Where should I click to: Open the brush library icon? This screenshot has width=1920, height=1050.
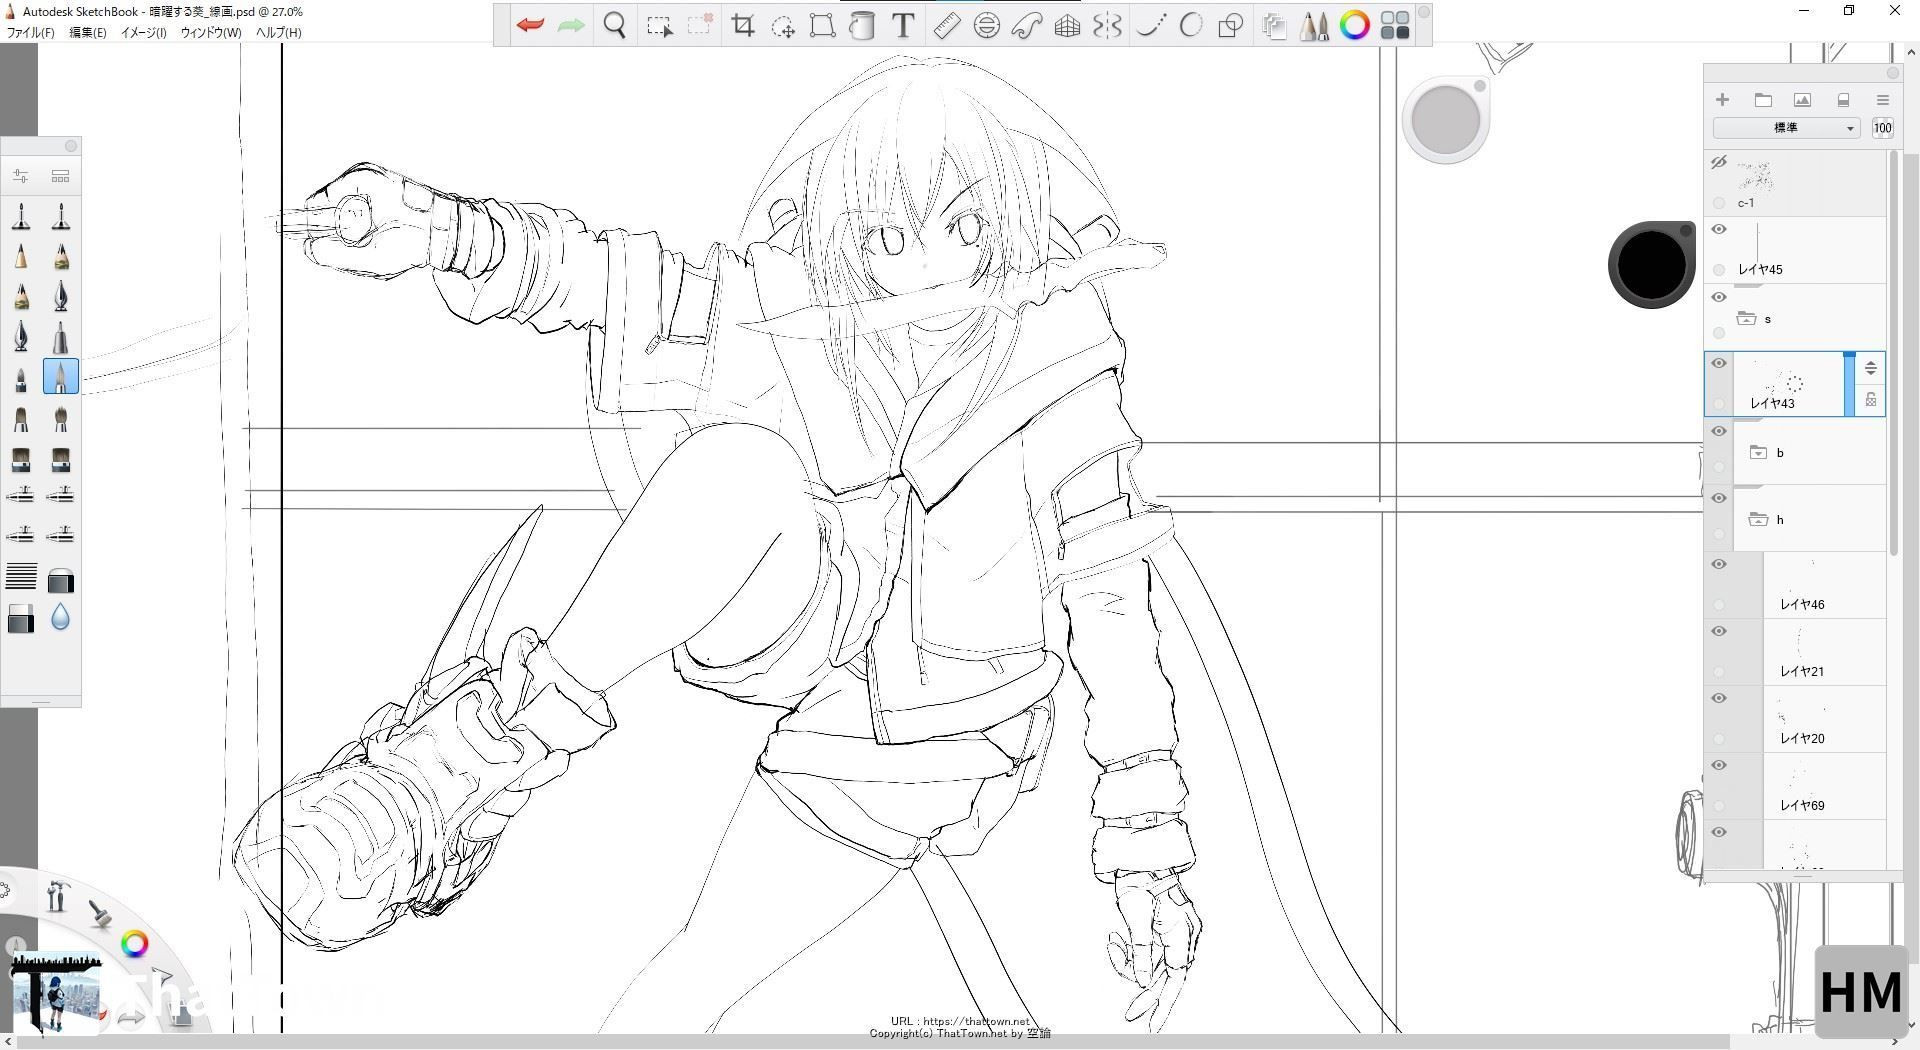point(60,176)
